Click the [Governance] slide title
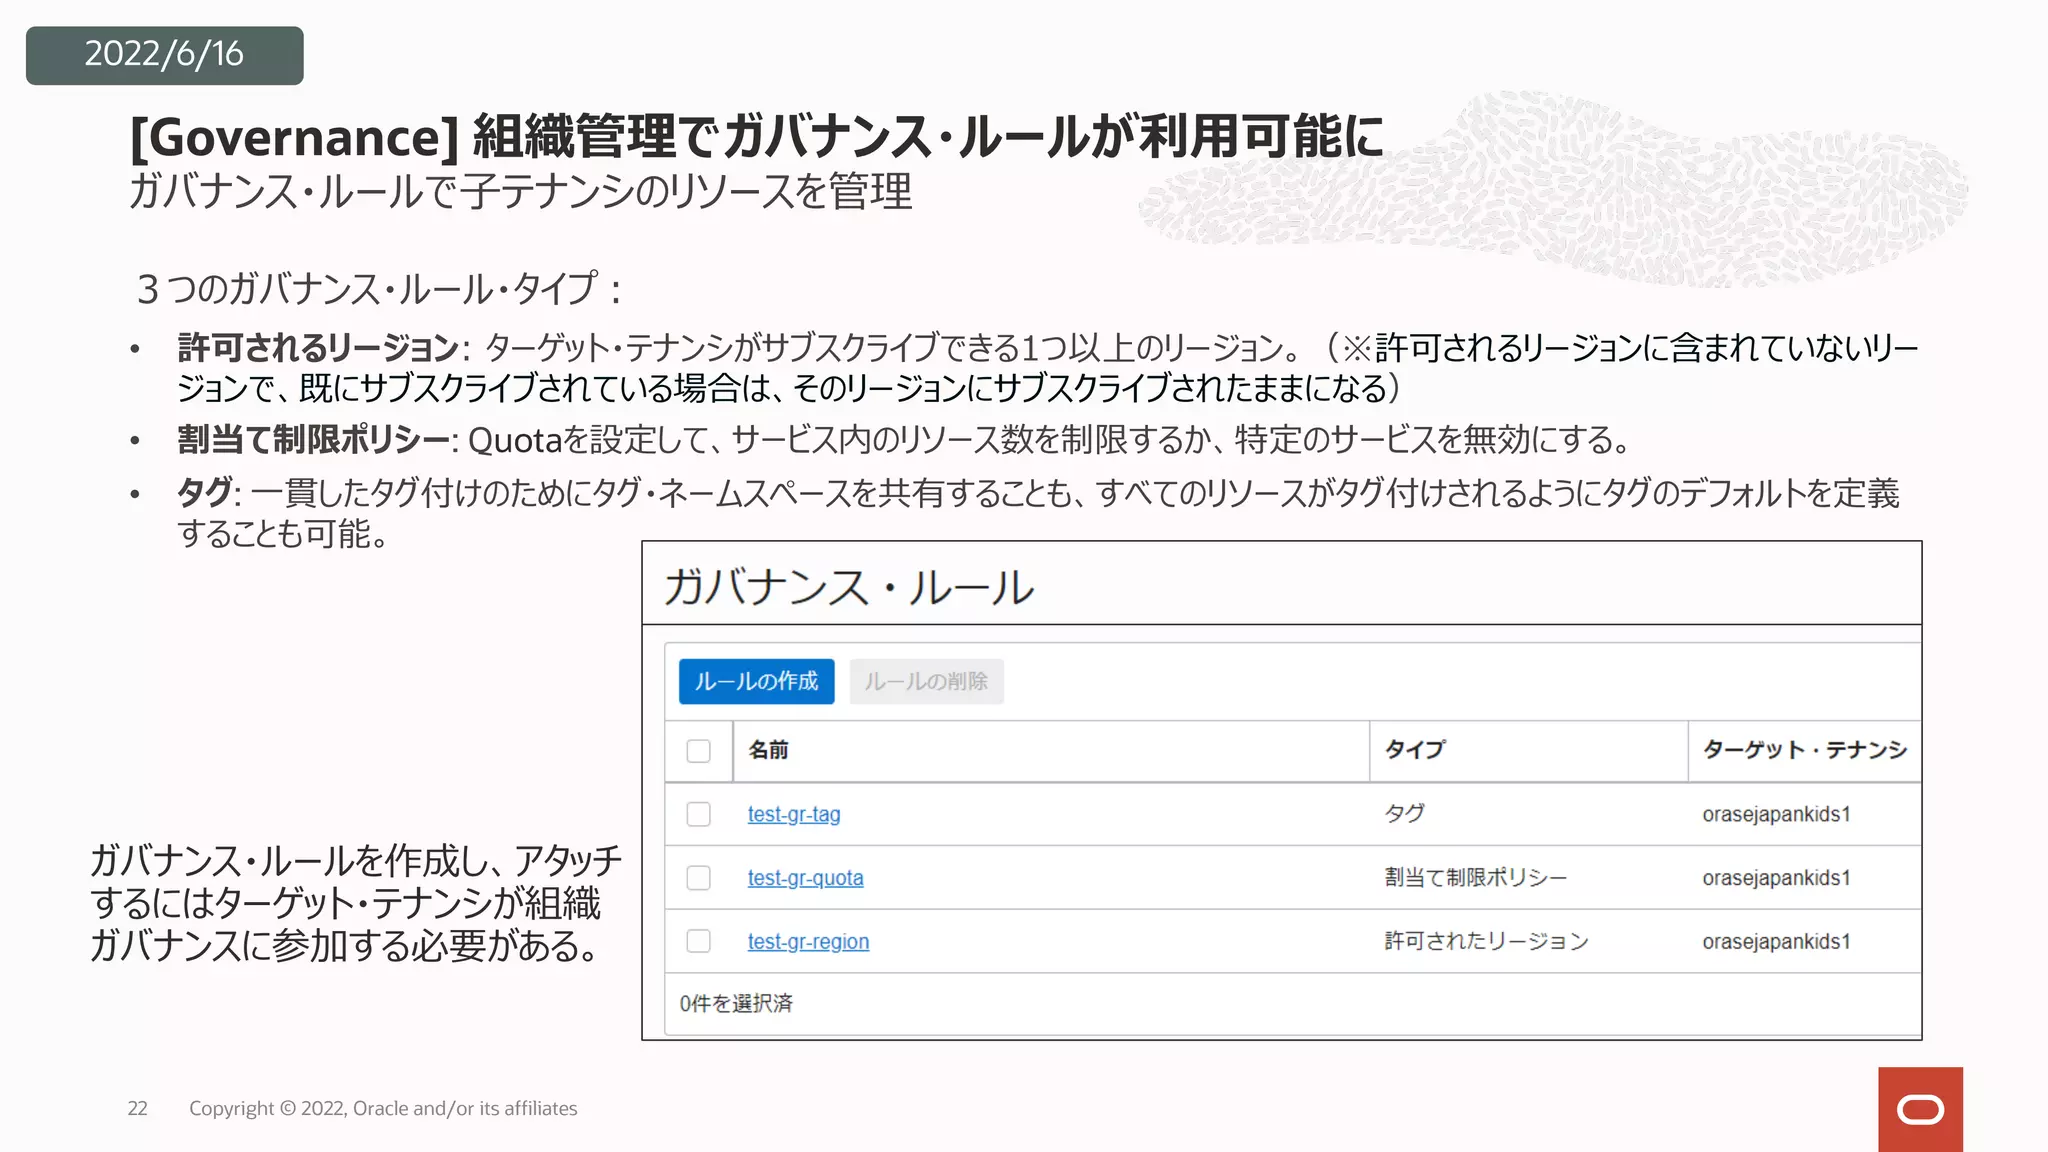Screen dimensions: 2048x1152 click(x=757, y=137)
